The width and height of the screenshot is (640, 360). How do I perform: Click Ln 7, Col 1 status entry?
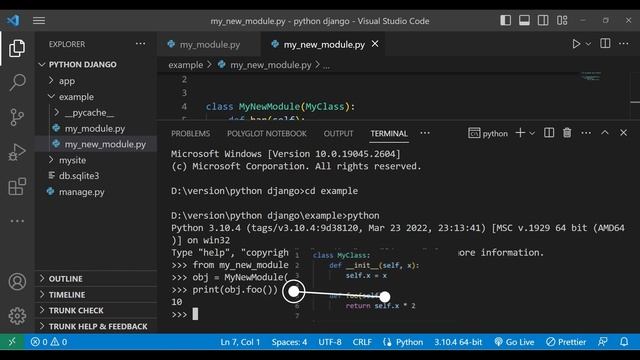pos(240,342)
